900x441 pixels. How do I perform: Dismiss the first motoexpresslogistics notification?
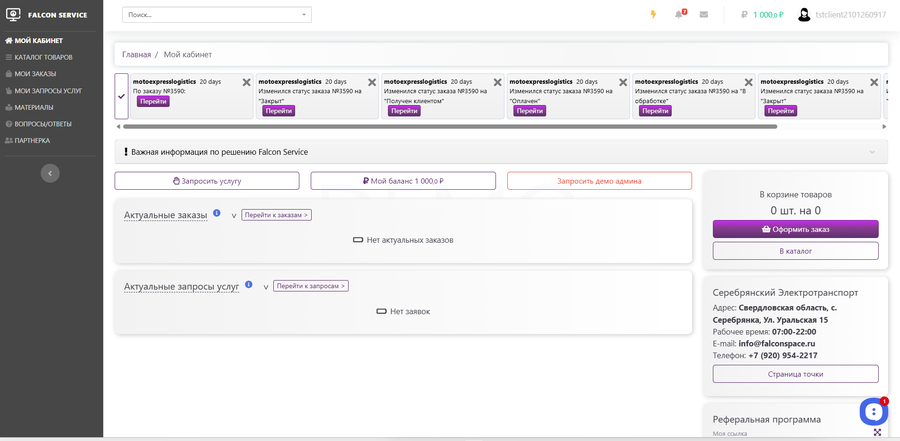(247, 82)
